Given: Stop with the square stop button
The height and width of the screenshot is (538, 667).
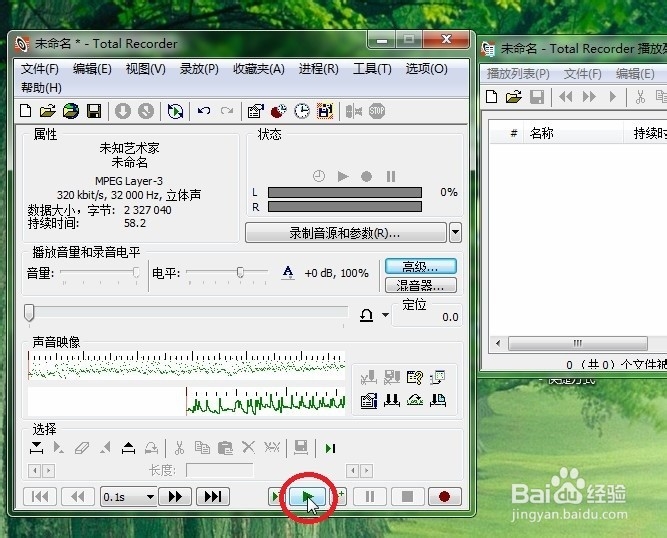Looking at the screenshot, I should (x=407, y=496).
